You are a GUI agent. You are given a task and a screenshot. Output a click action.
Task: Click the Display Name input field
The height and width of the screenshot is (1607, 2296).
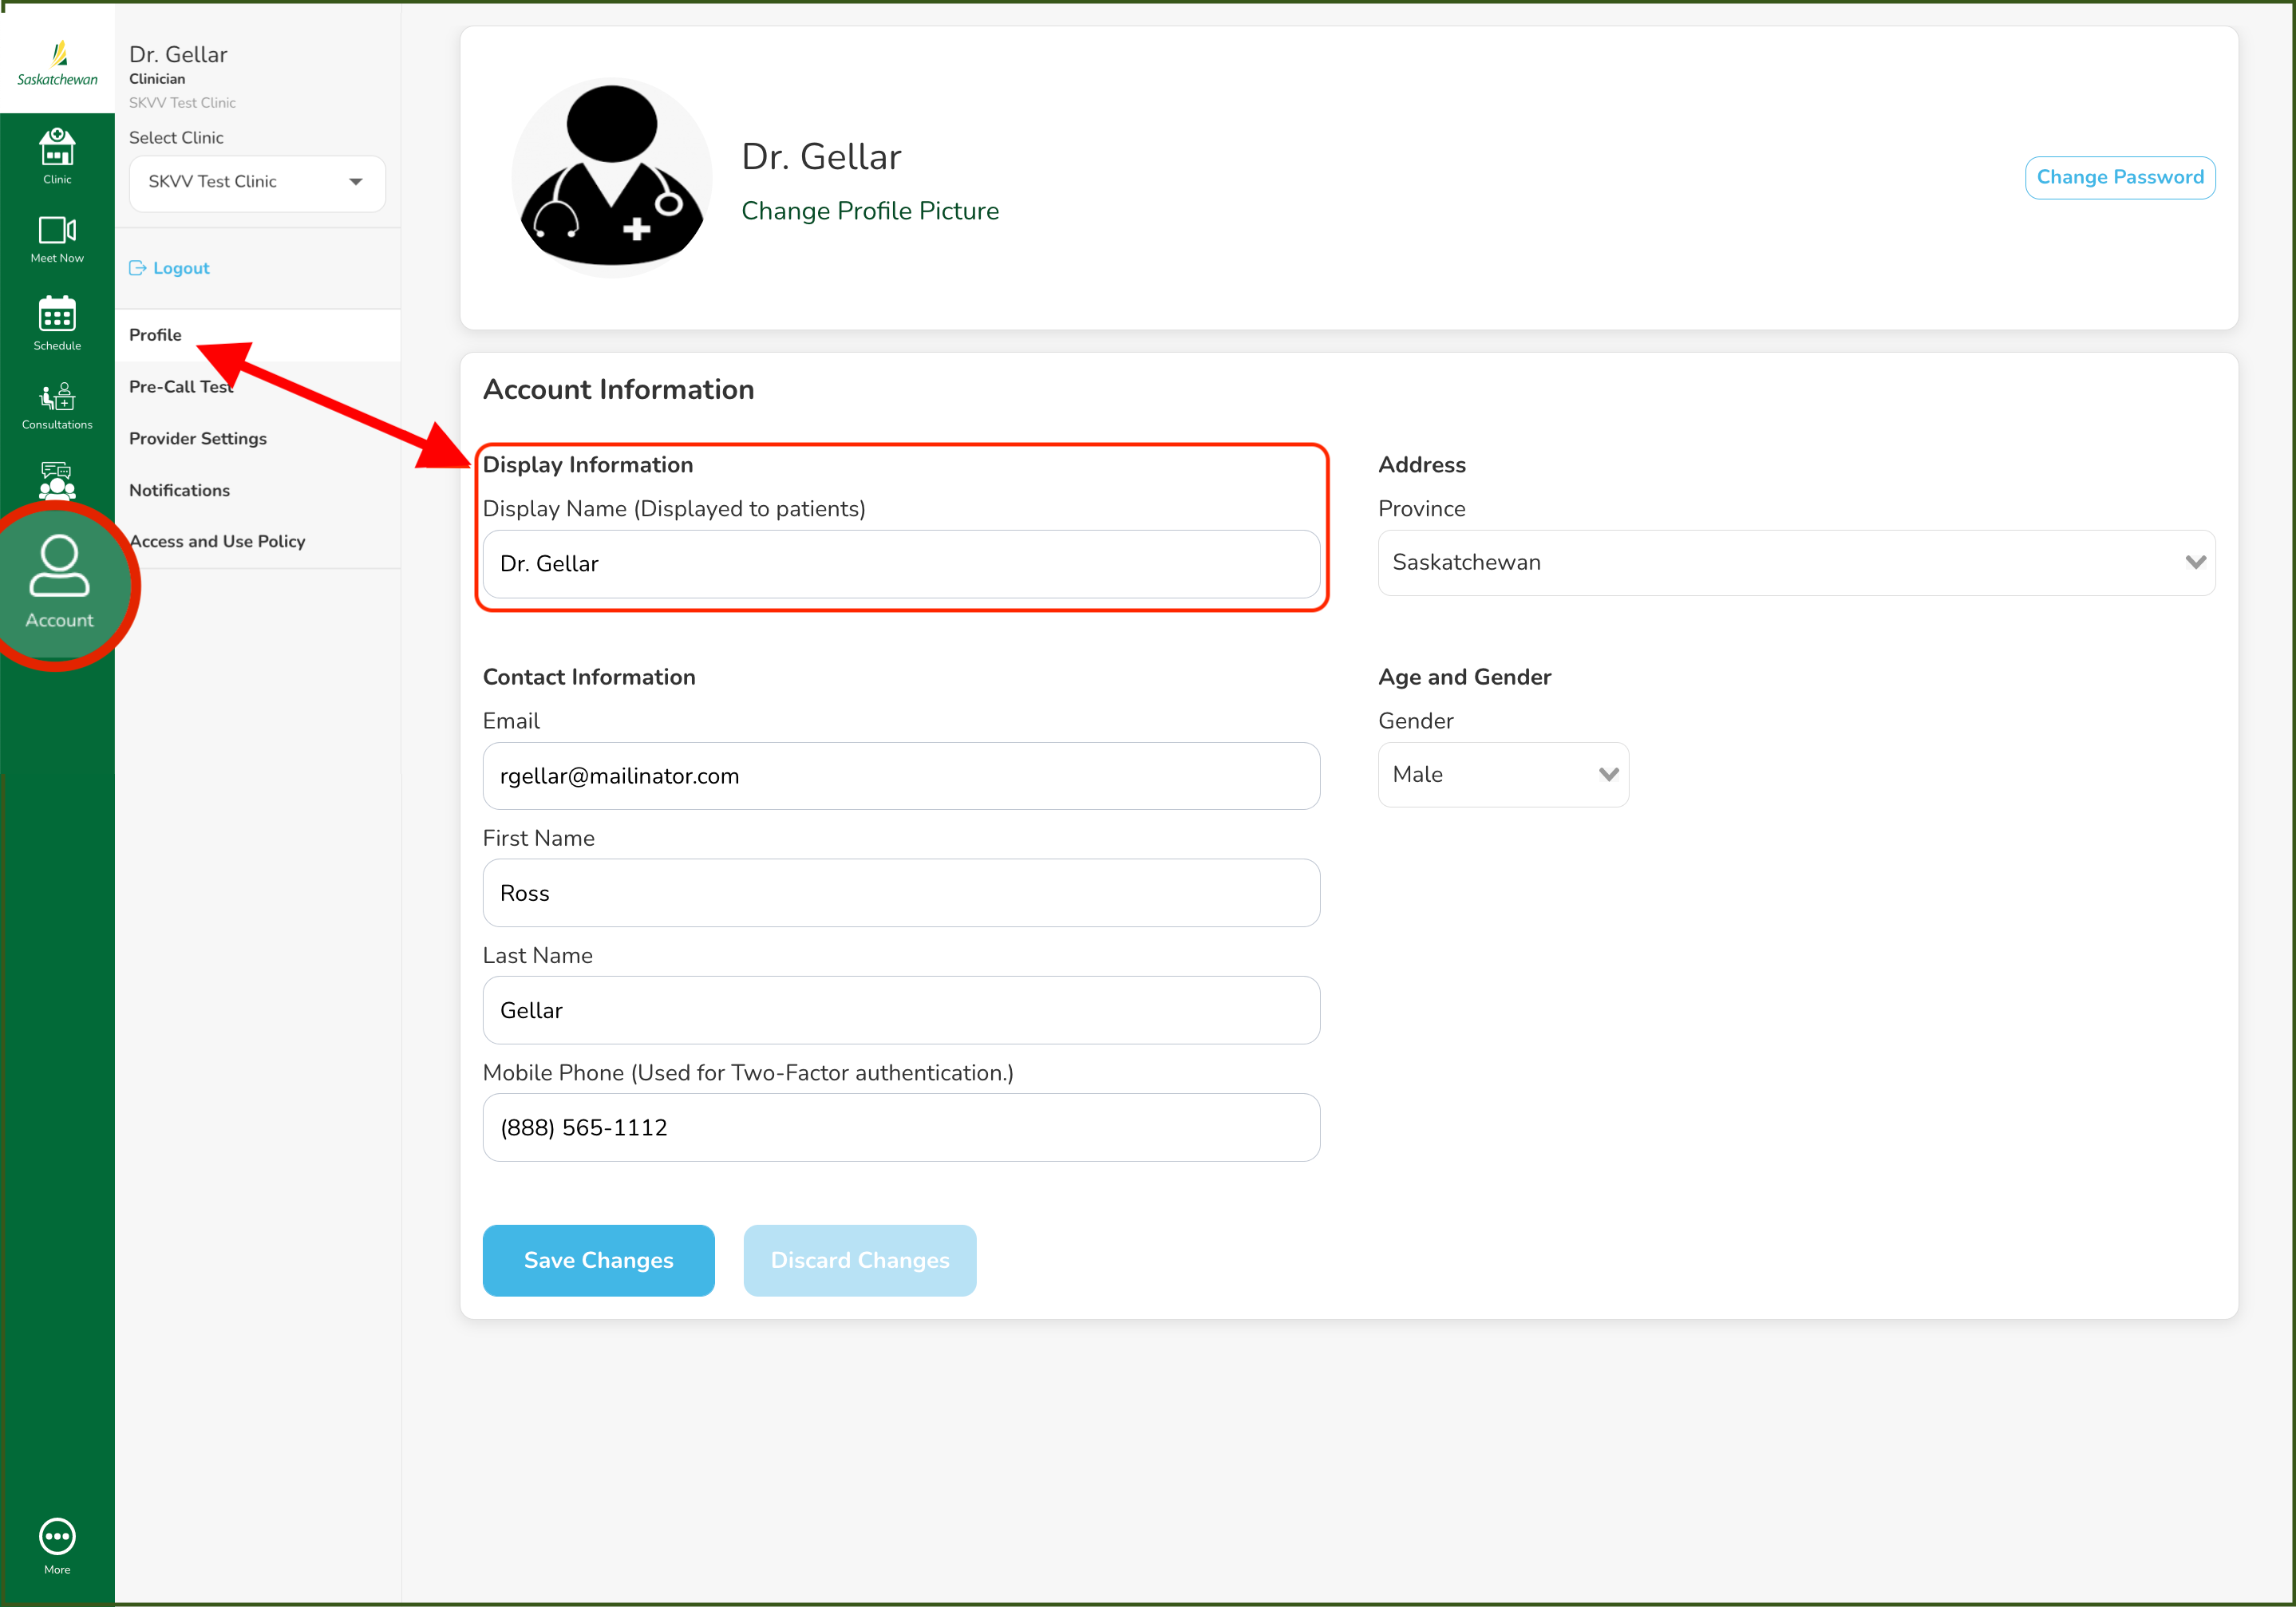coord(900,562)
